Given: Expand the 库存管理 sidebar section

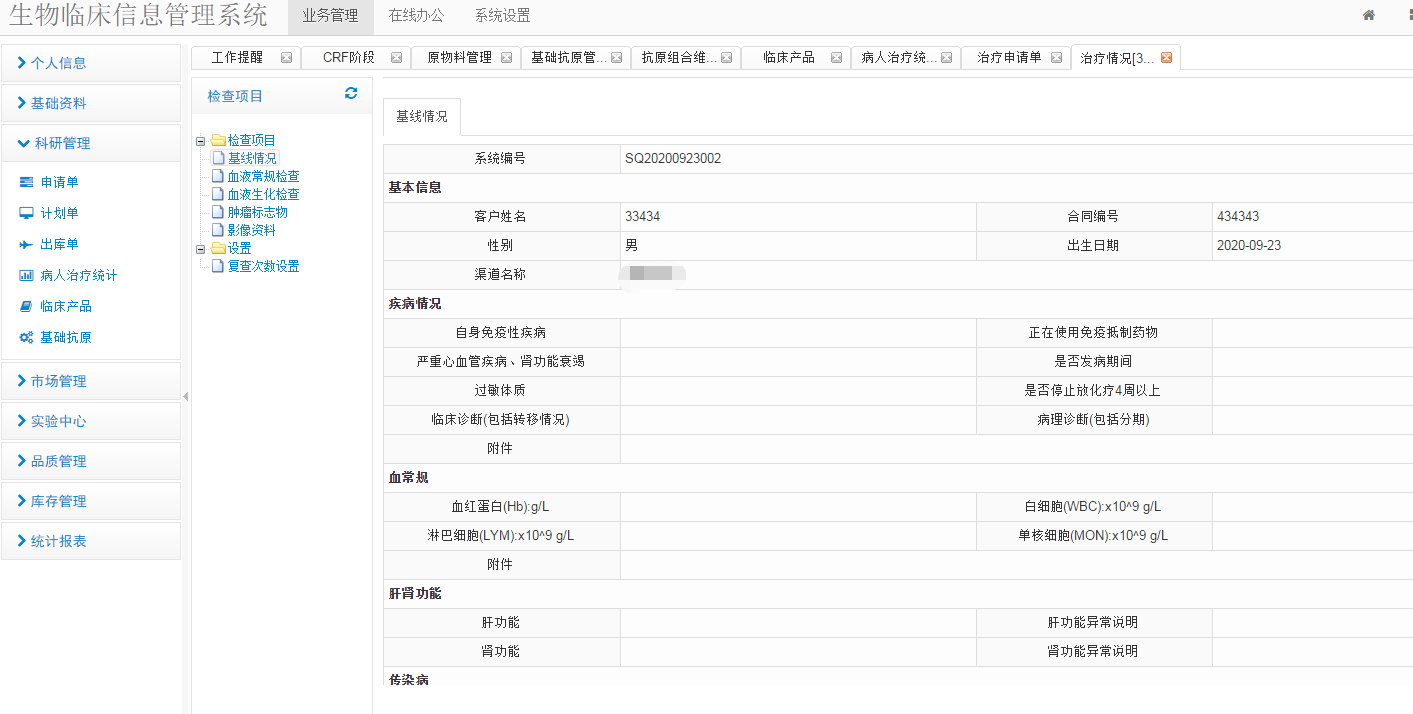Looking at the screenshot, I should coord(58,501).
